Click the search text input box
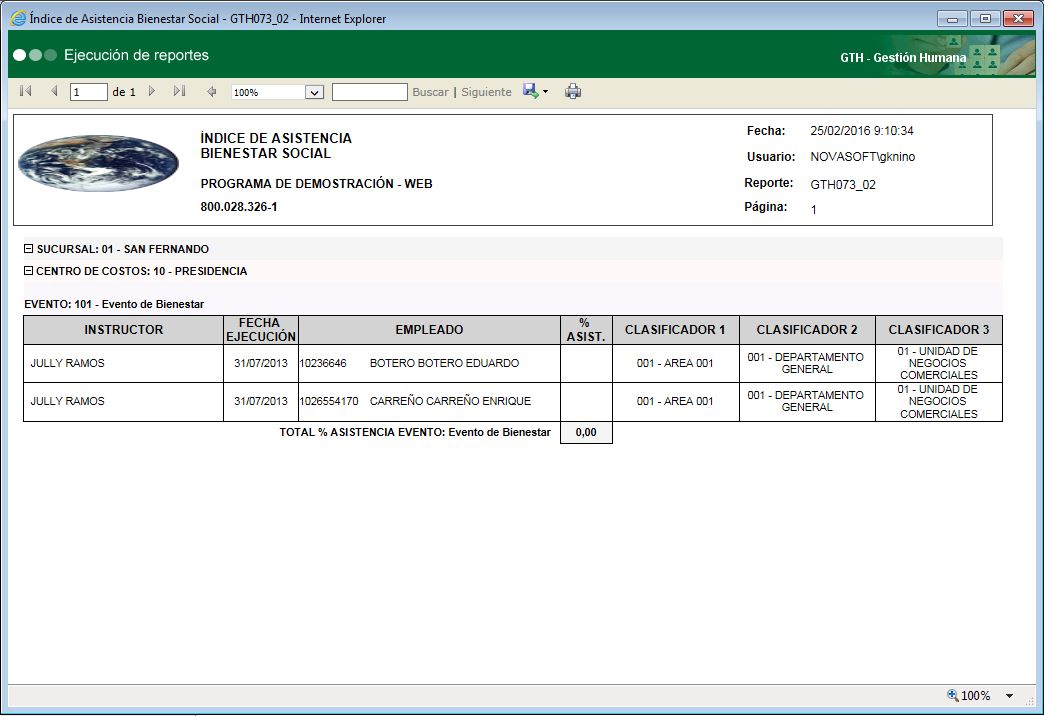This screenshot has height=716, width=1044. click(369, 92)
